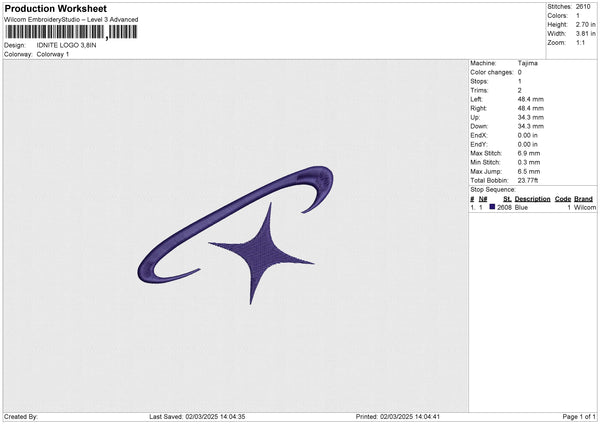The height and width of the screenshot is (424, 600).
Task: Click the 'Brand' column header
Action: 583,199
